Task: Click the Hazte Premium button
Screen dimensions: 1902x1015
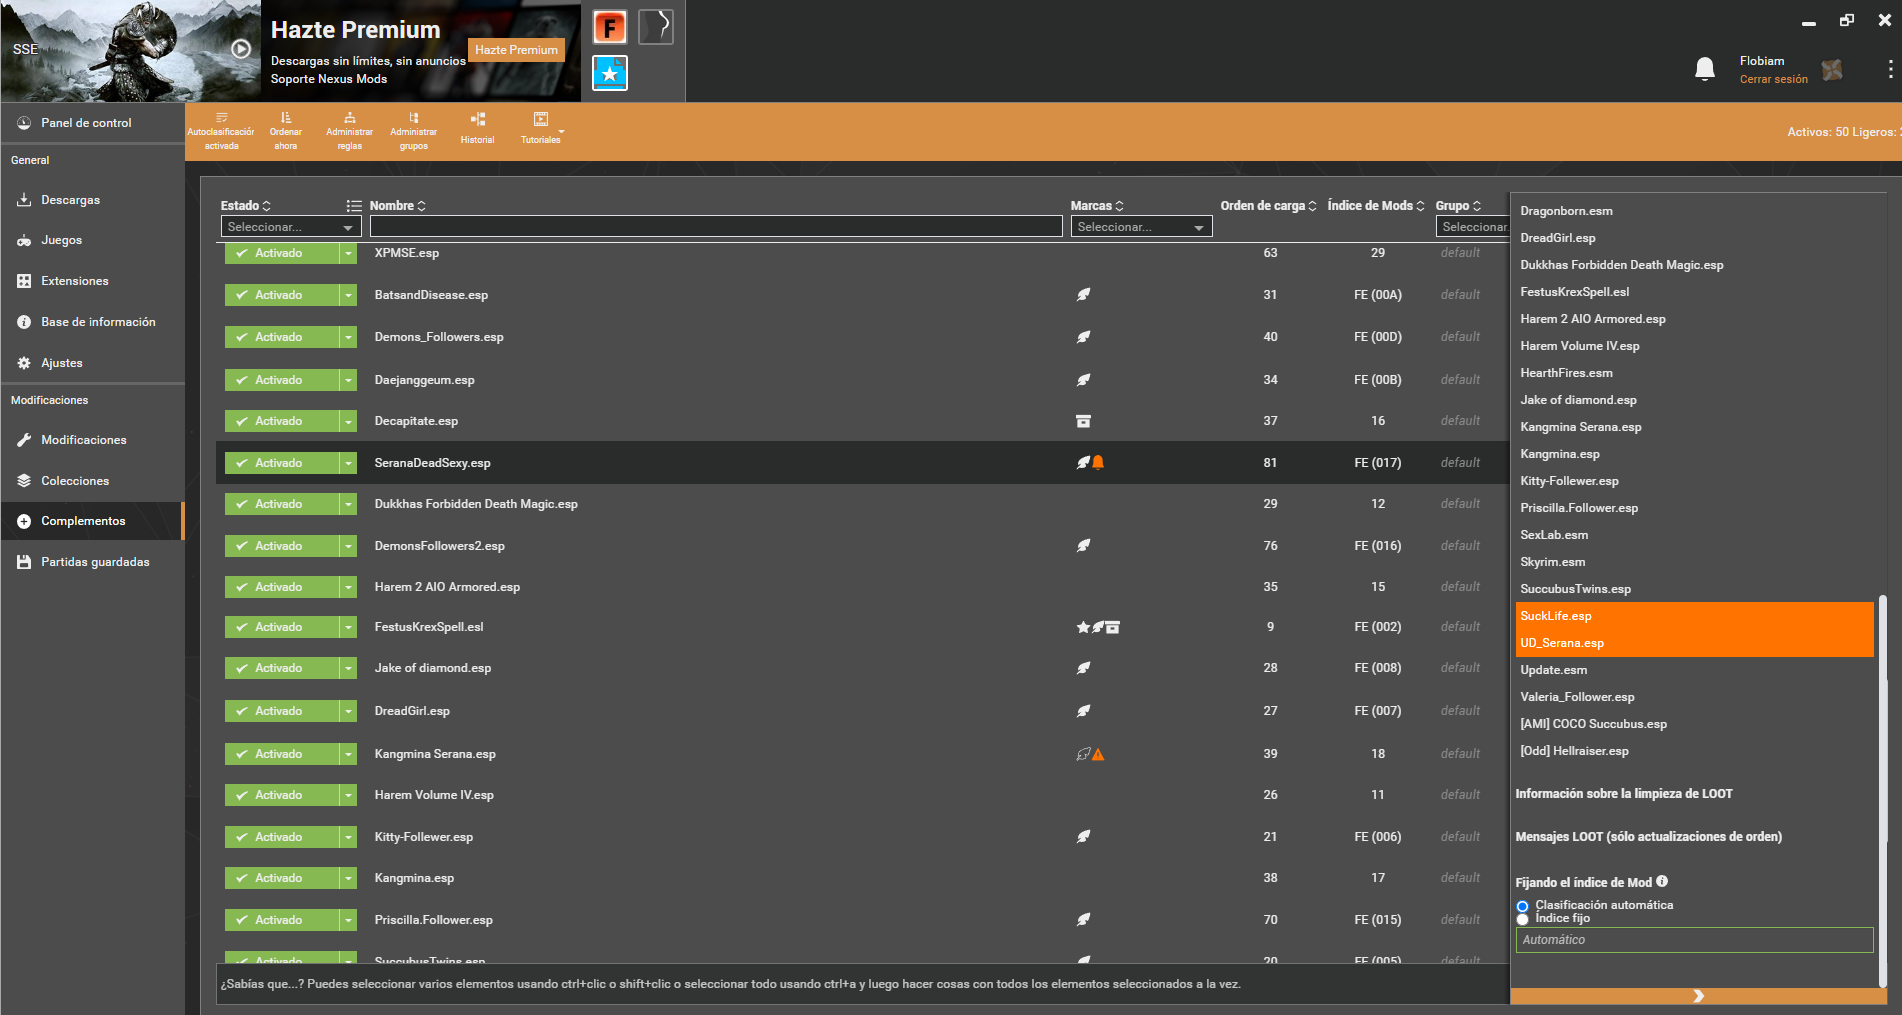Action: [516, 50]
